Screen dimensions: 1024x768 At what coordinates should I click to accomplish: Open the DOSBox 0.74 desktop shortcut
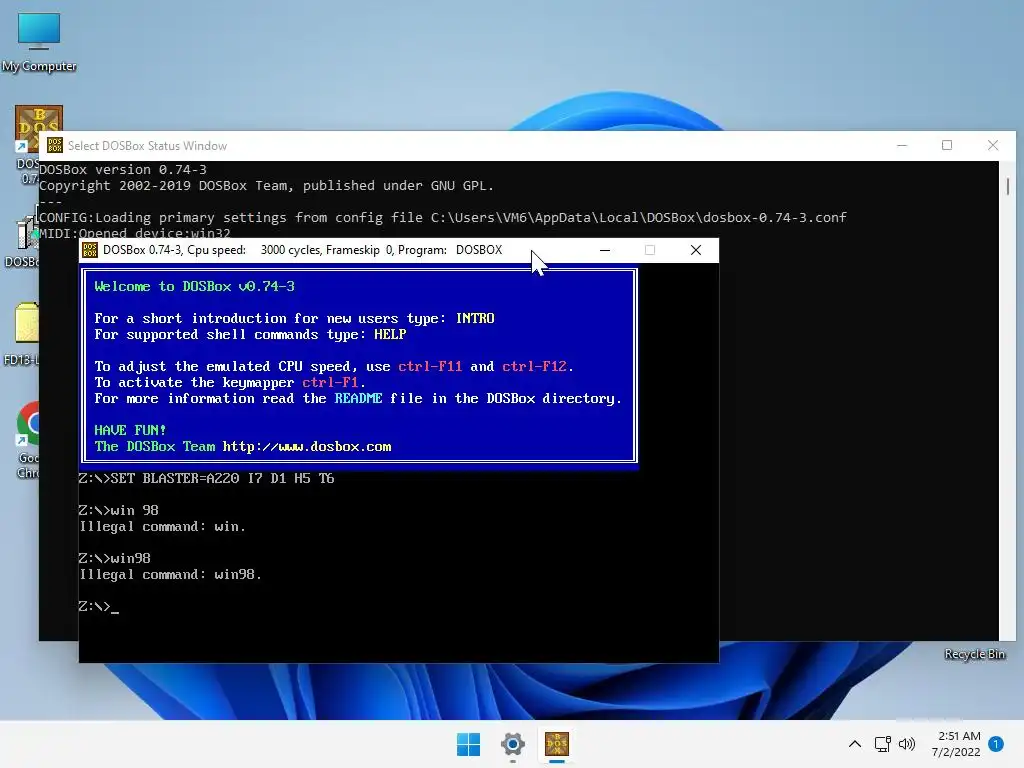click(29, 145)
